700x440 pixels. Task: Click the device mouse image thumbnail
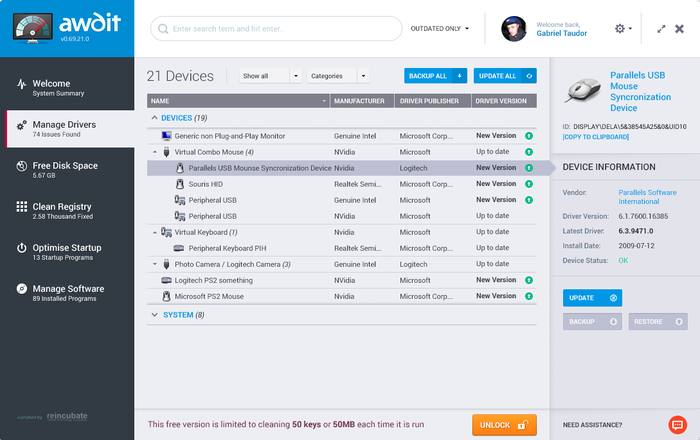pos(583,90)
